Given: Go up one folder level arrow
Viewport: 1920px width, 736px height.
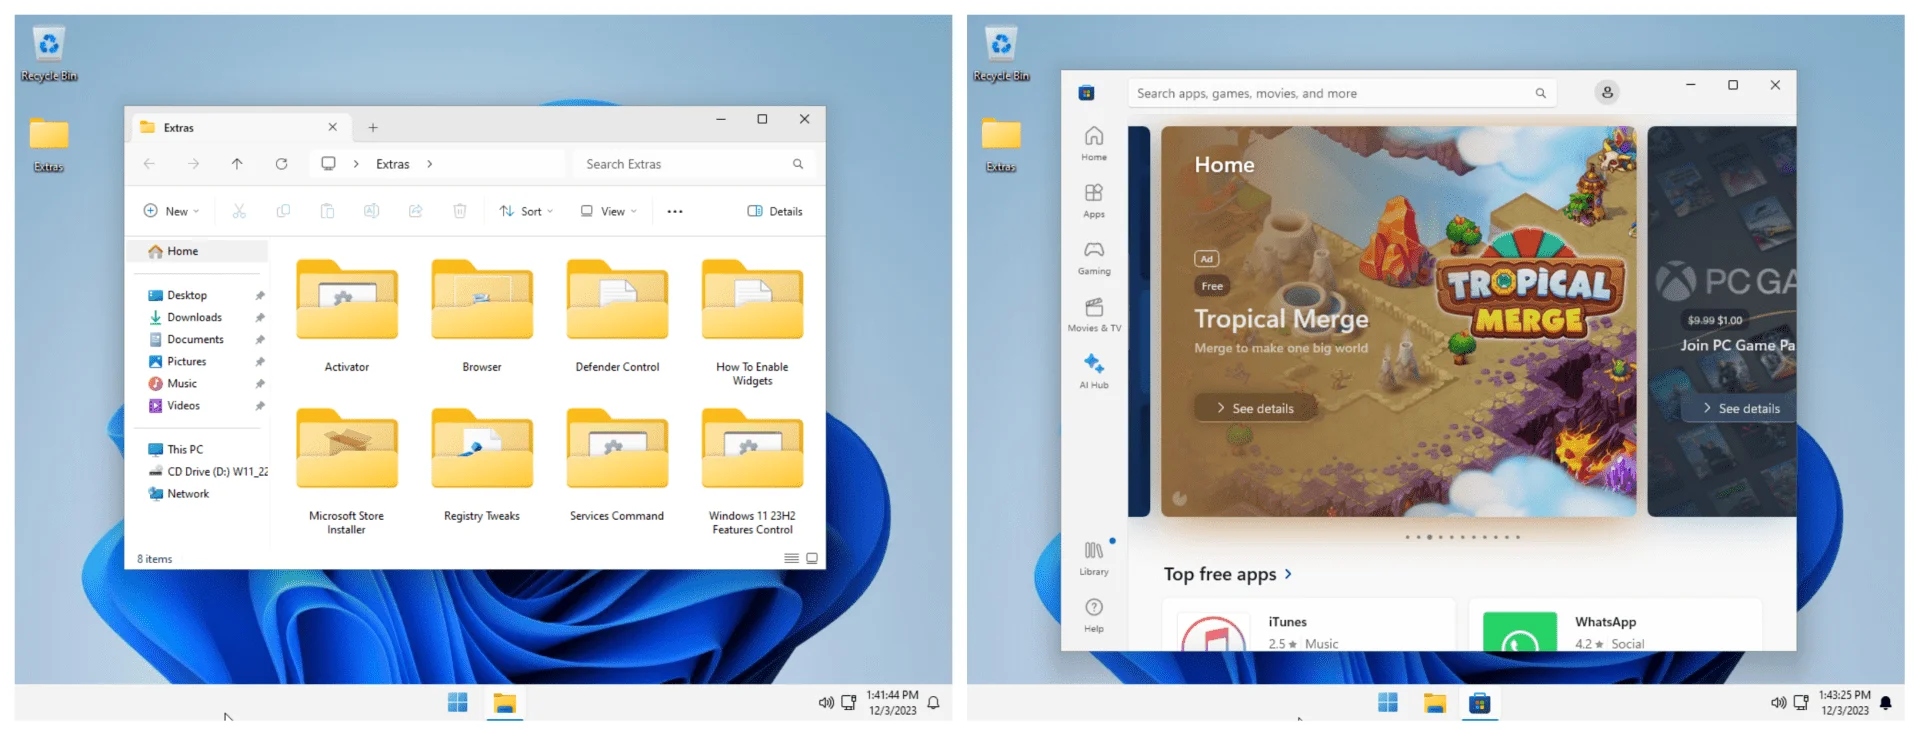Looking at the screenshot, I should point(237,164).
